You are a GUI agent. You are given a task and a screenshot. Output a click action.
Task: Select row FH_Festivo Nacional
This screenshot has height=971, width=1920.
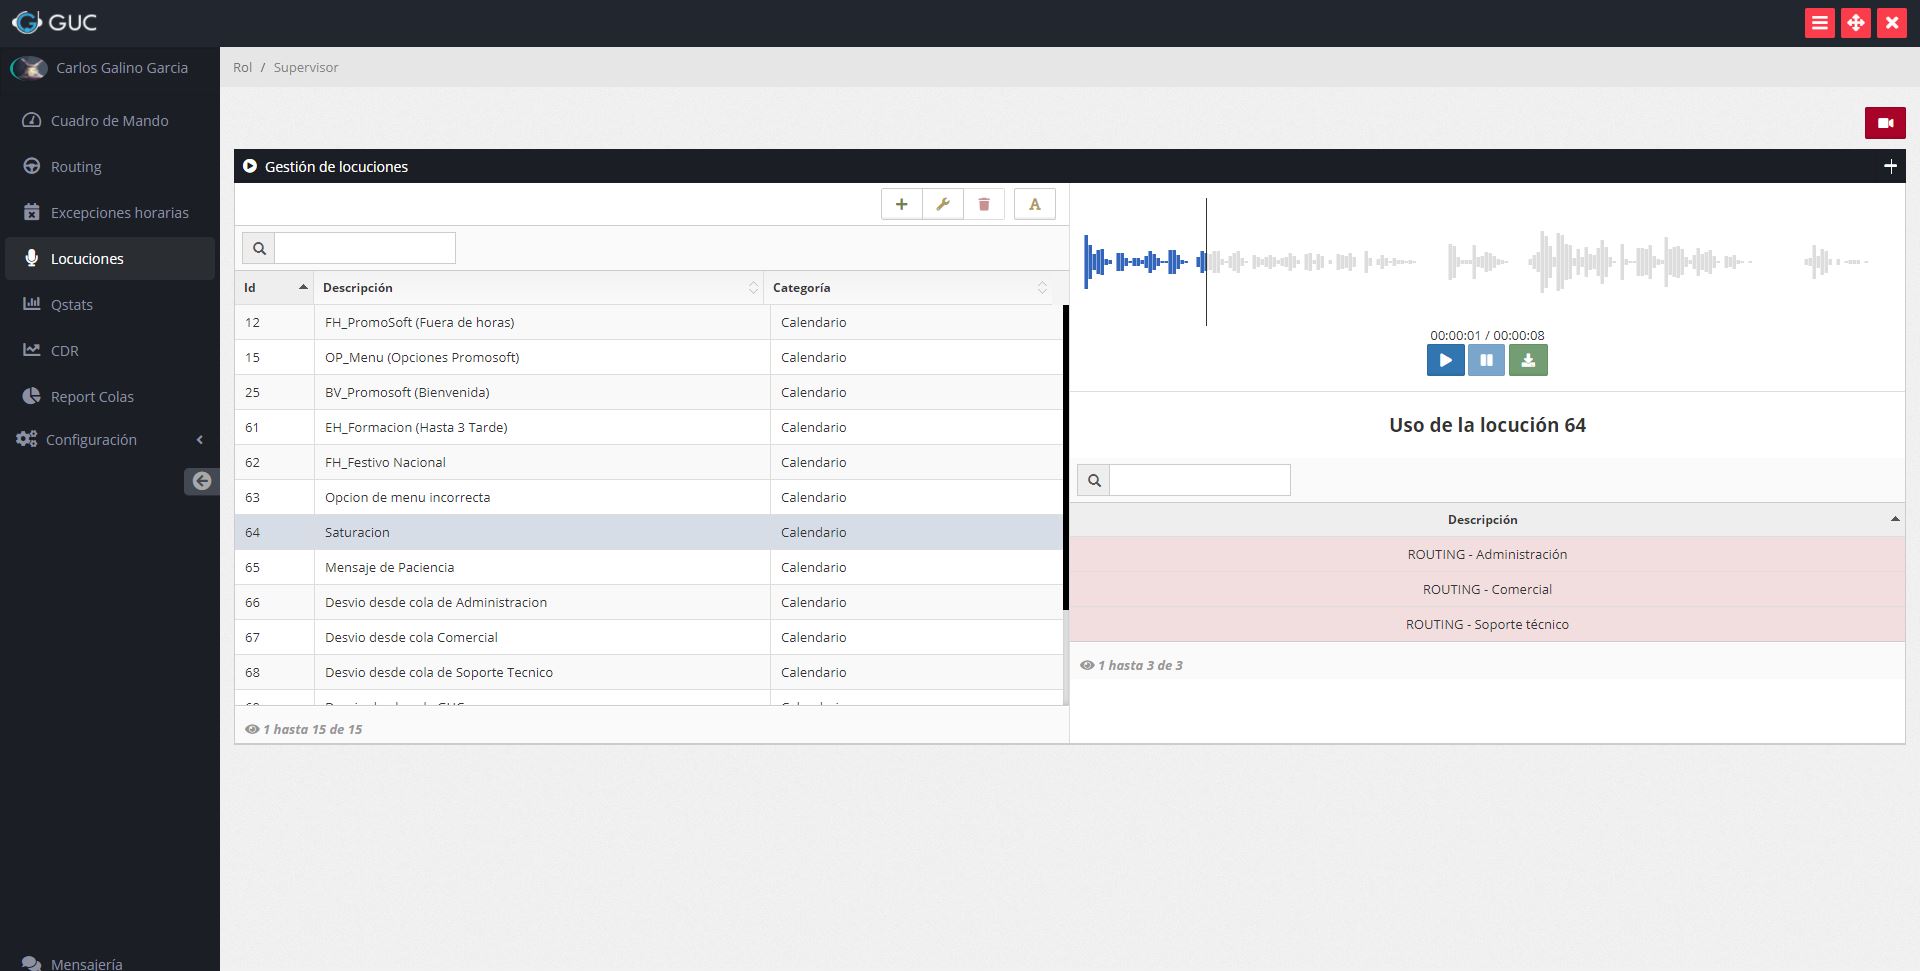pyautogui.click(x=649, y=462)
